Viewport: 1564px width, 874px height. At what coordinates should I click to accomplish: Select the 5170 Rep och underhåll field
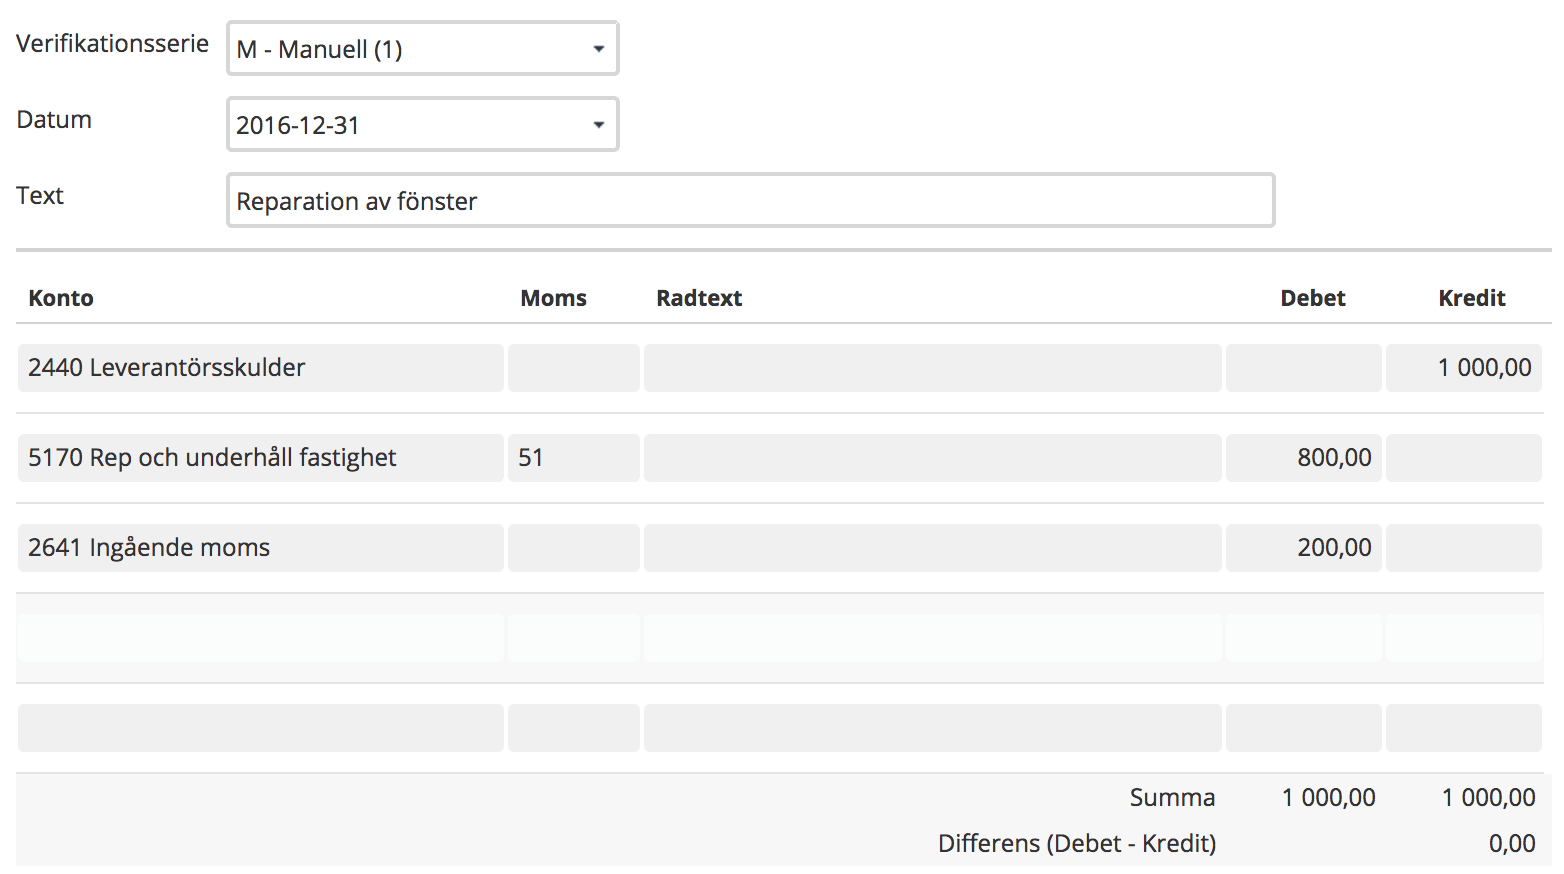pyautogui.click(x=261, y=458)
